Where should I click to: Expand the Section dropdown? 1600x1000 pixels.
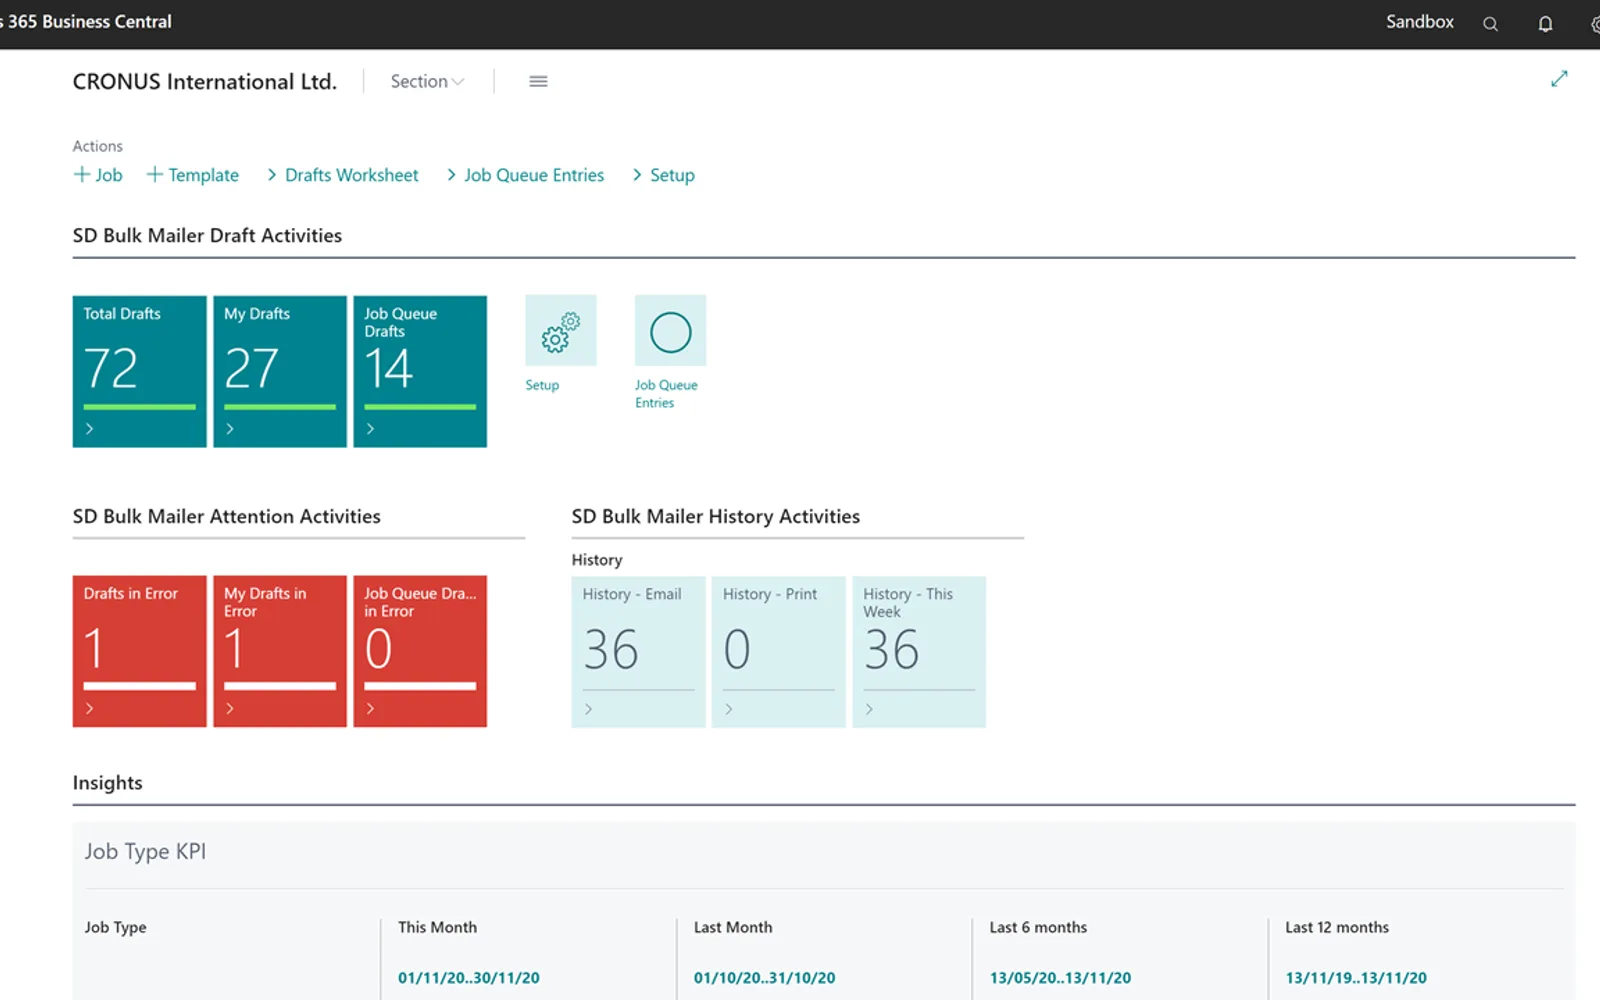pyautogui.click(x=427, y=81)
